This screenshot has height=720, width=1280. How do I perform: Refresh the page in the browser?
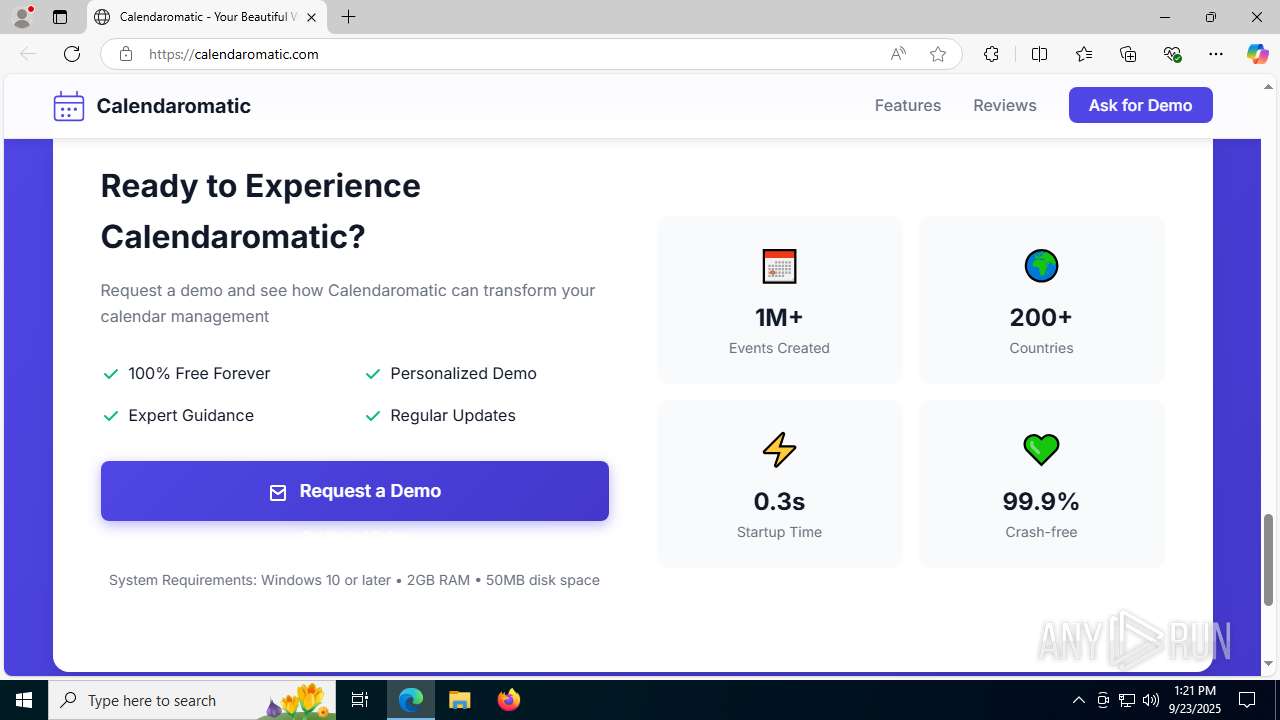pyautogui.click(x=72, y=54)
